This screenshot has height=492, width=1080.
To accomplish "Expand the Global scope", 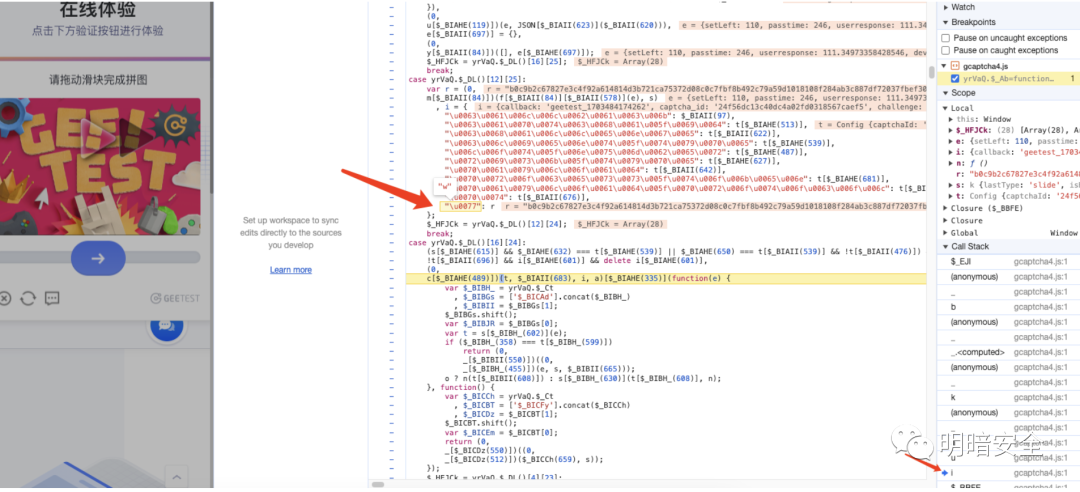I will [945, 233].
